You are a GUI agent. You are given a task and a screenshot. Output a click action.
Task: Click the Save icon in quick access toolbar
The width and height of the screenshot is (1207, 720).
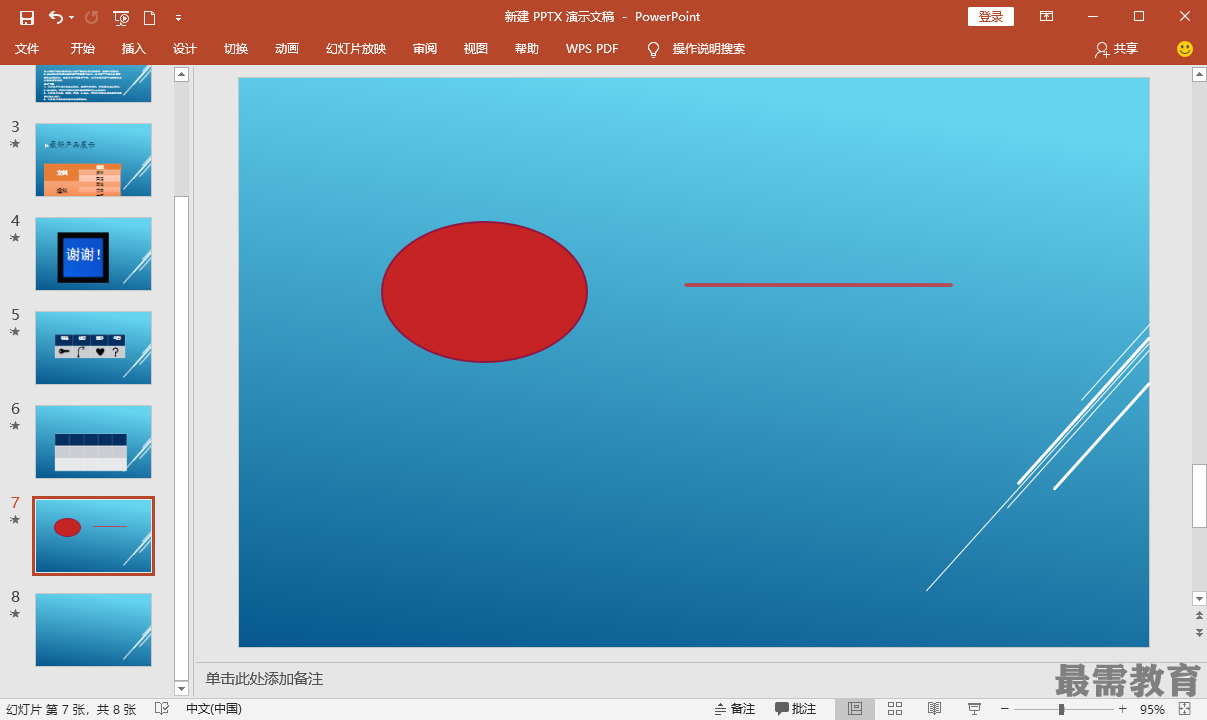click(27, 17)
